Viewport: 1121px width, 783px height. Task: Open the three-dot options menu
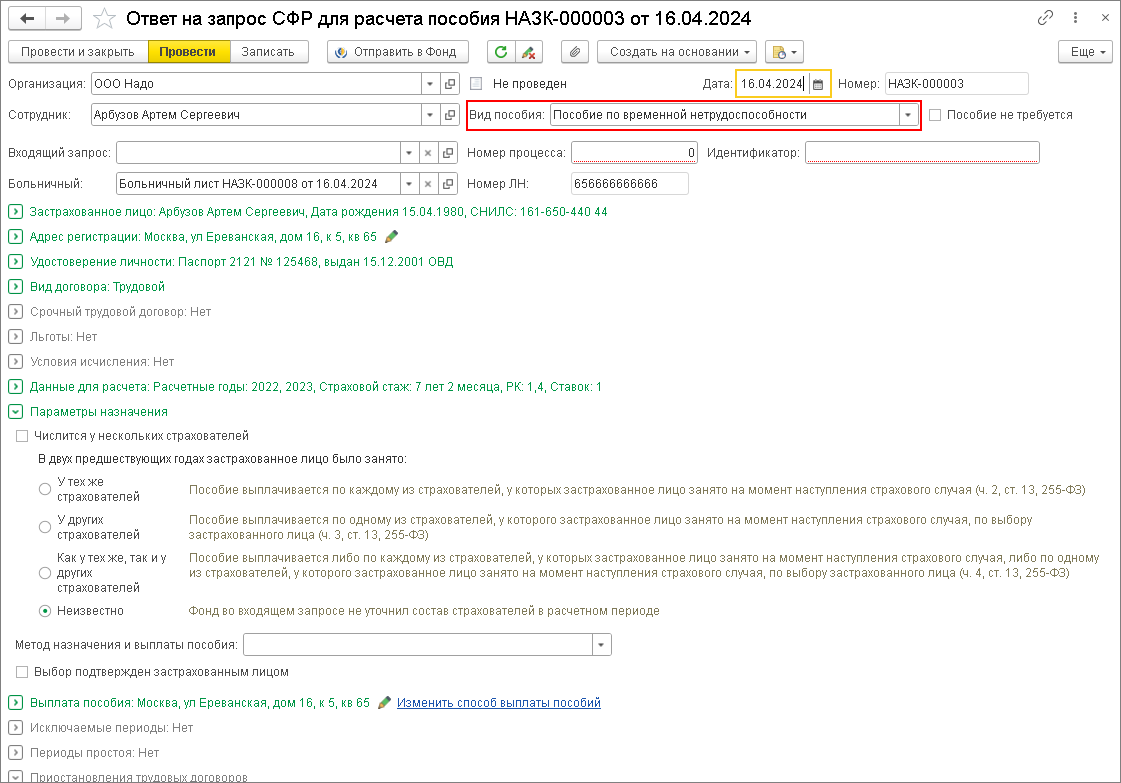(1075, 18)
